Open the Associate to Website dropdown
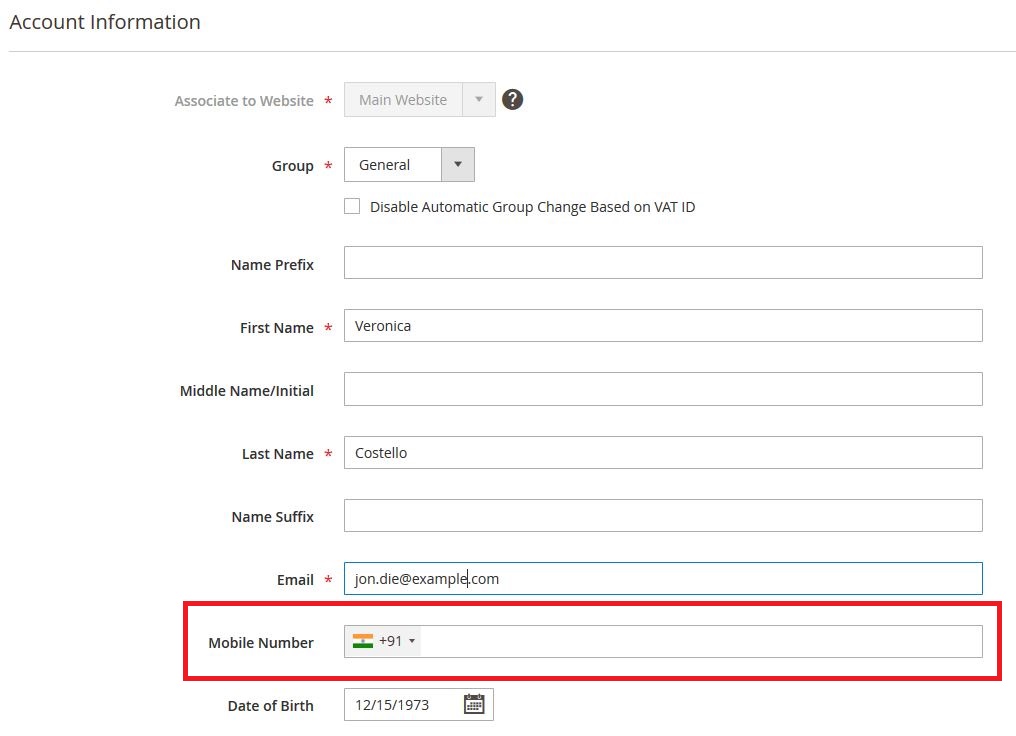 click(419, 100)
